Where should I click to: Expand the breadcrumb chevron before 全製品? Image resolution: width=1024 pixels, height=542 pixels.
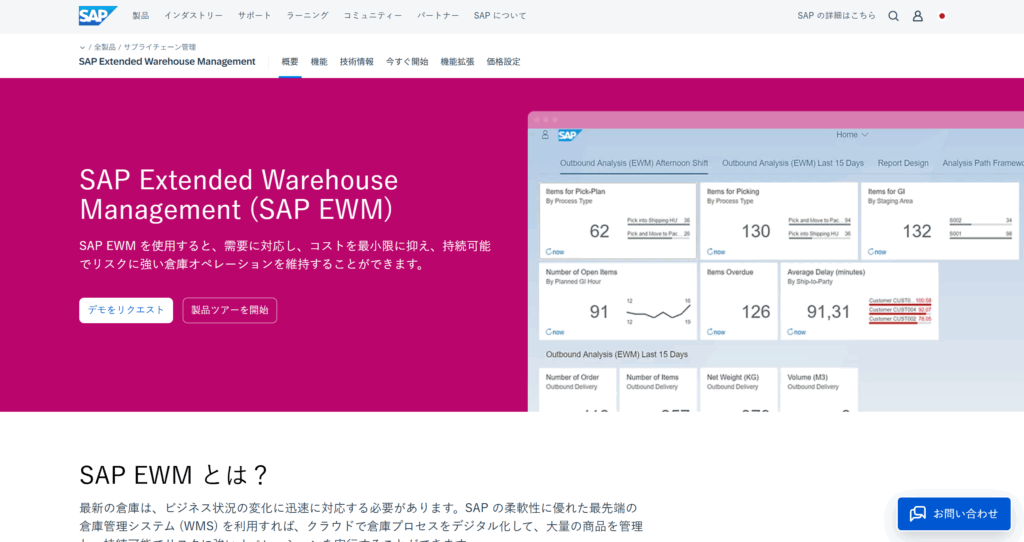(82, 47)
